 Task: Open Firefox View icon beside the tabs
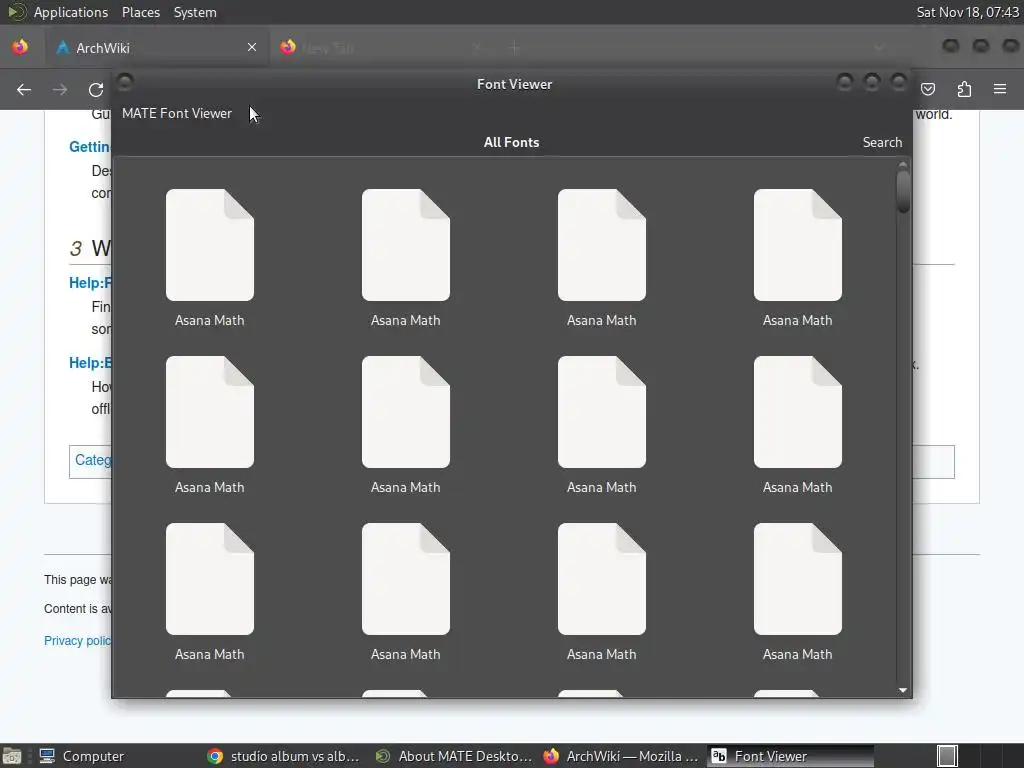click(x=20, y=47)
